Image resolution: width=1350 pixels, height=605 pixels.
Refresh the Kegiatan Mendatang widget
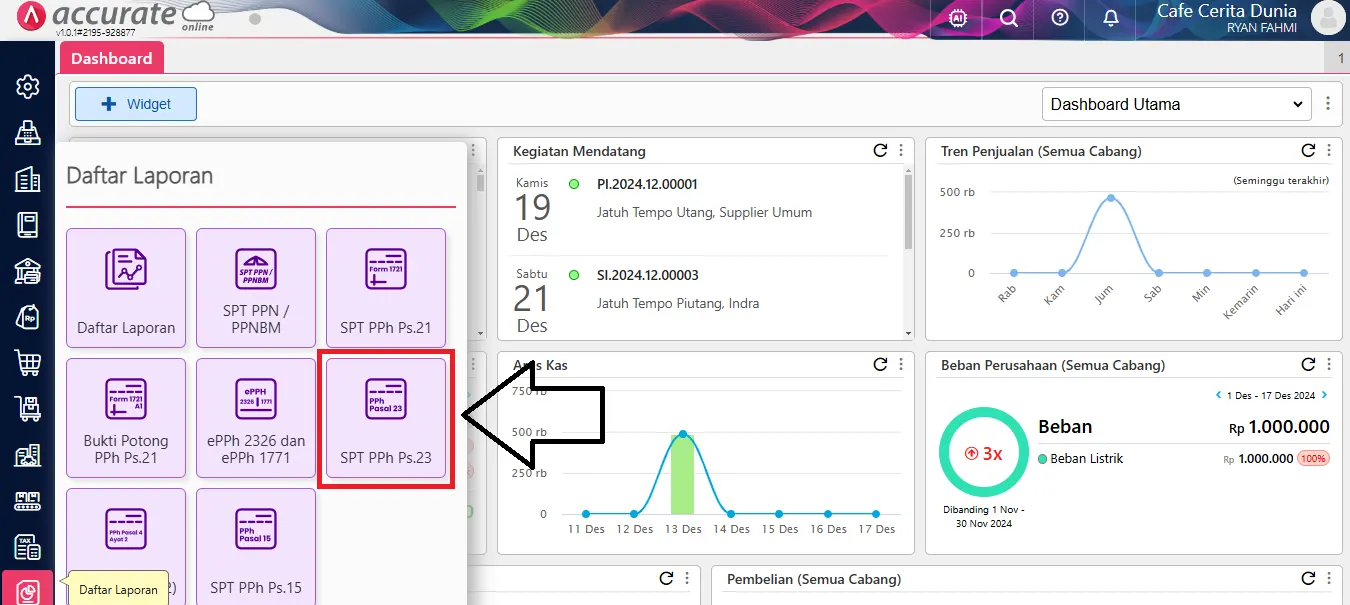[x=880, y=151]
